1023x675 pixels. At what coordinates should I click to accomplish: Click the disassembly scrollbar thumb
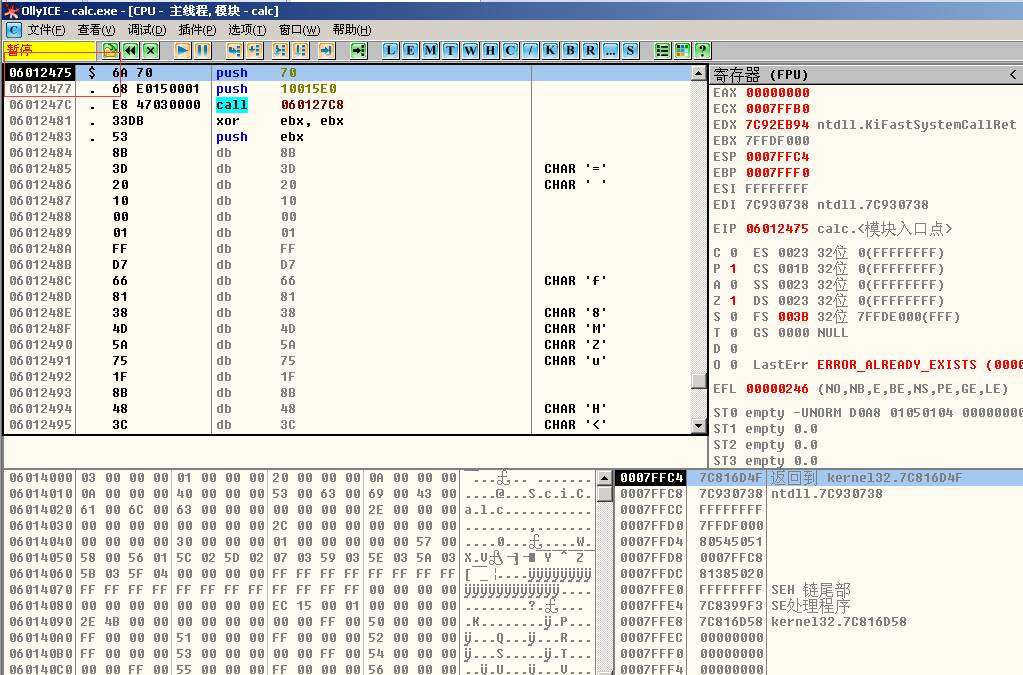698,381
